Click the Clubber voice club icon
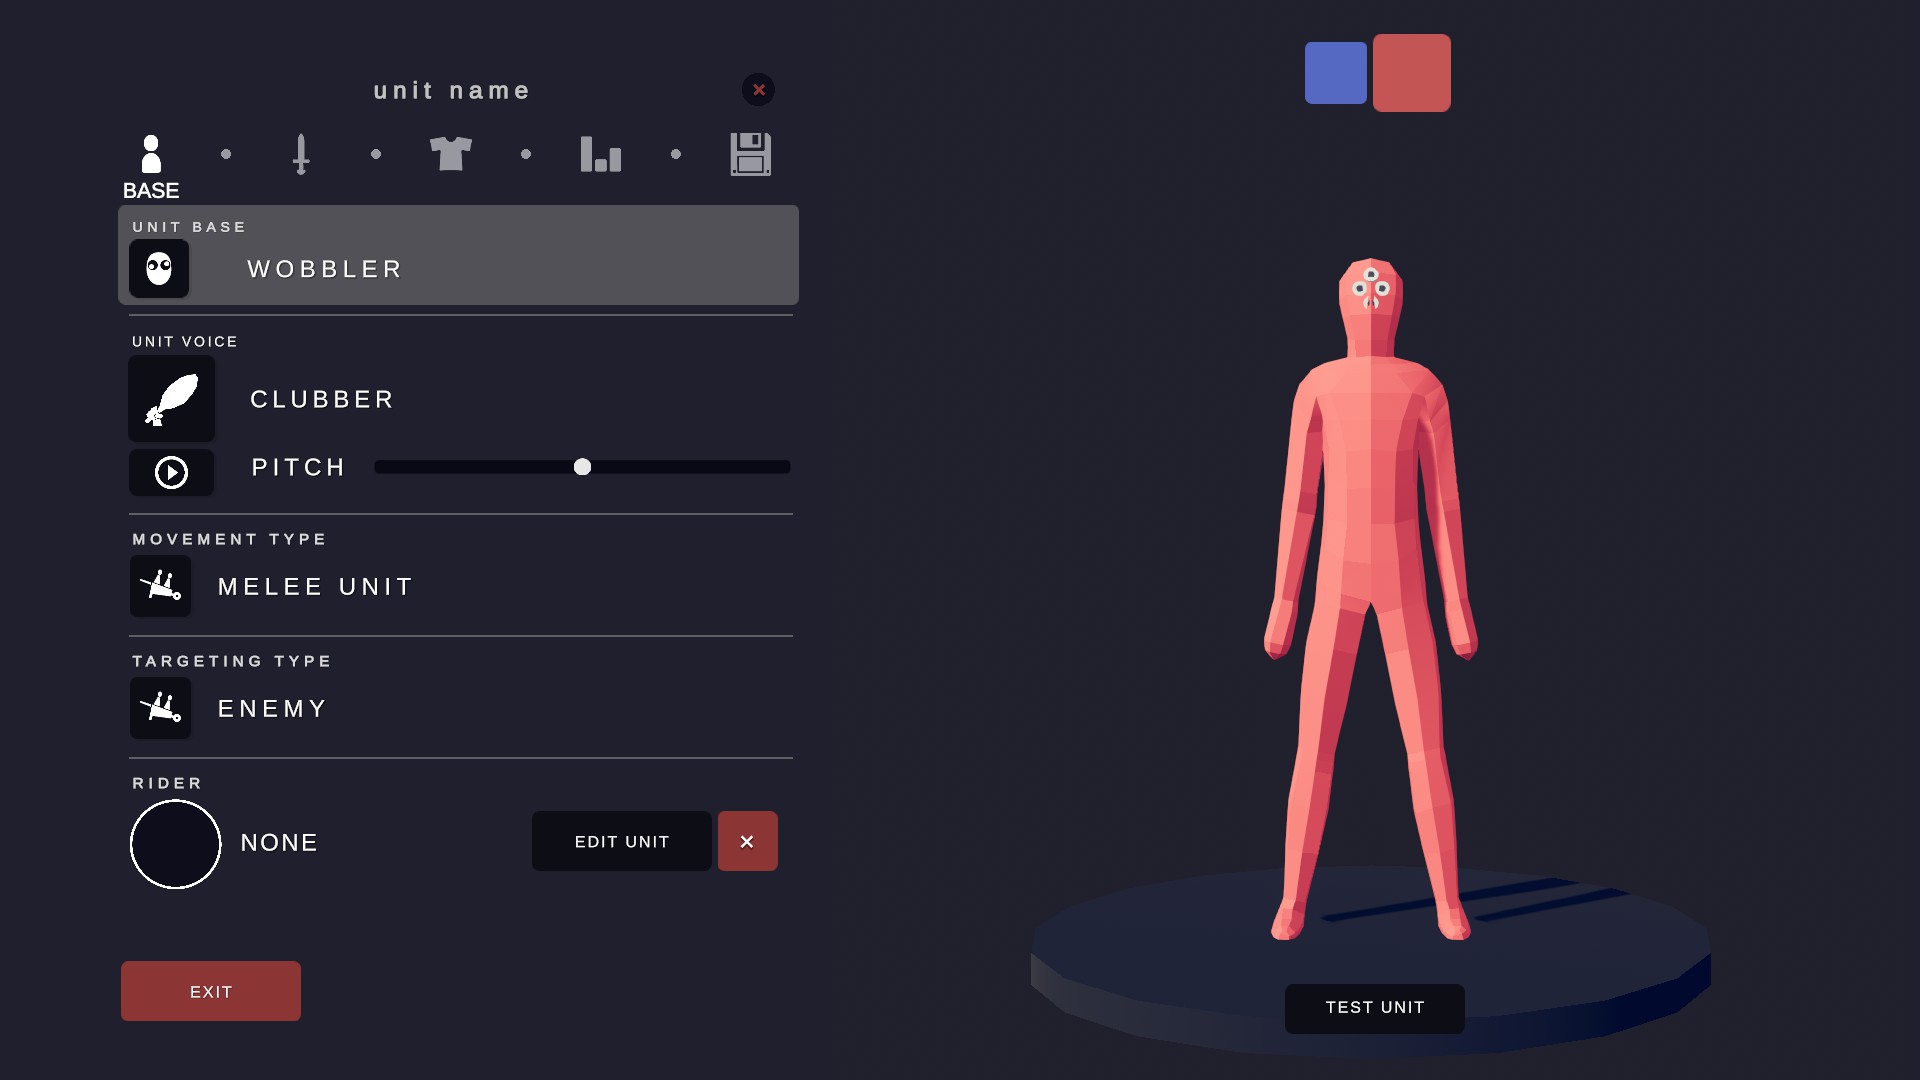Viewport: 1920px width, 1080px height. click(171, 399)
